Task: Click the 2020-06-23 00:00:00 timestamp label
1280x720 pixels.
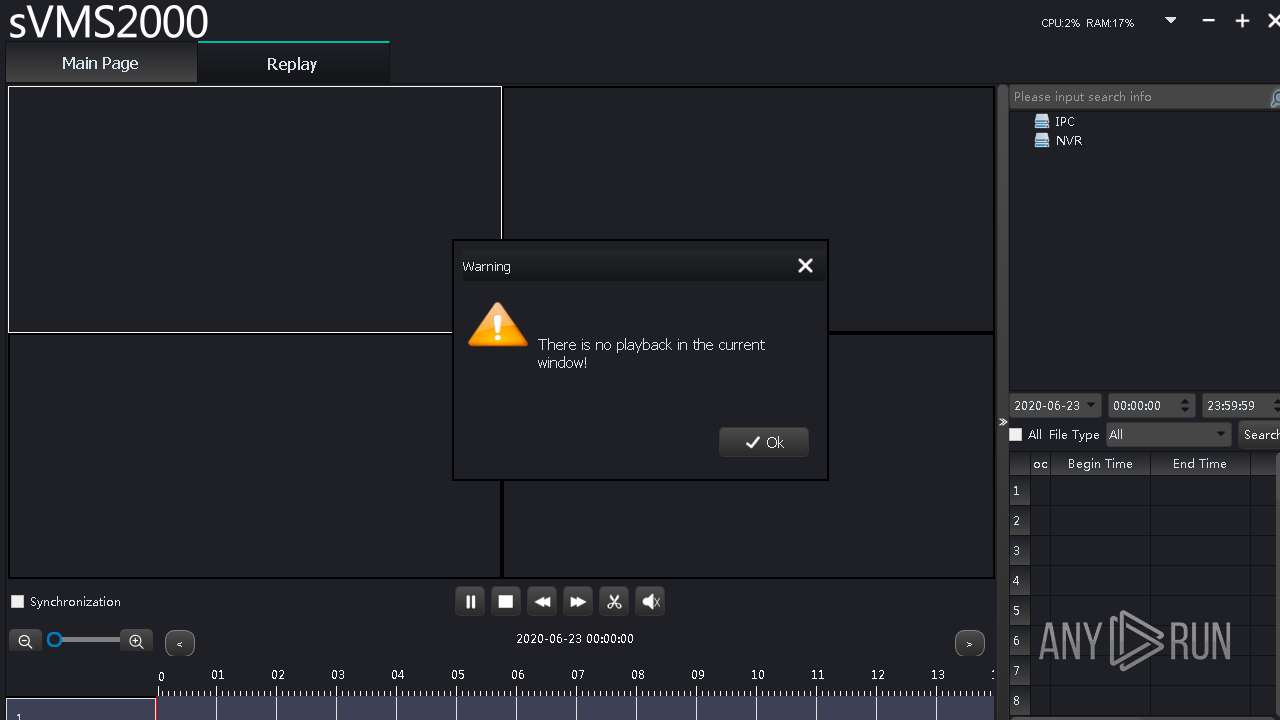Action: point(575,638)
